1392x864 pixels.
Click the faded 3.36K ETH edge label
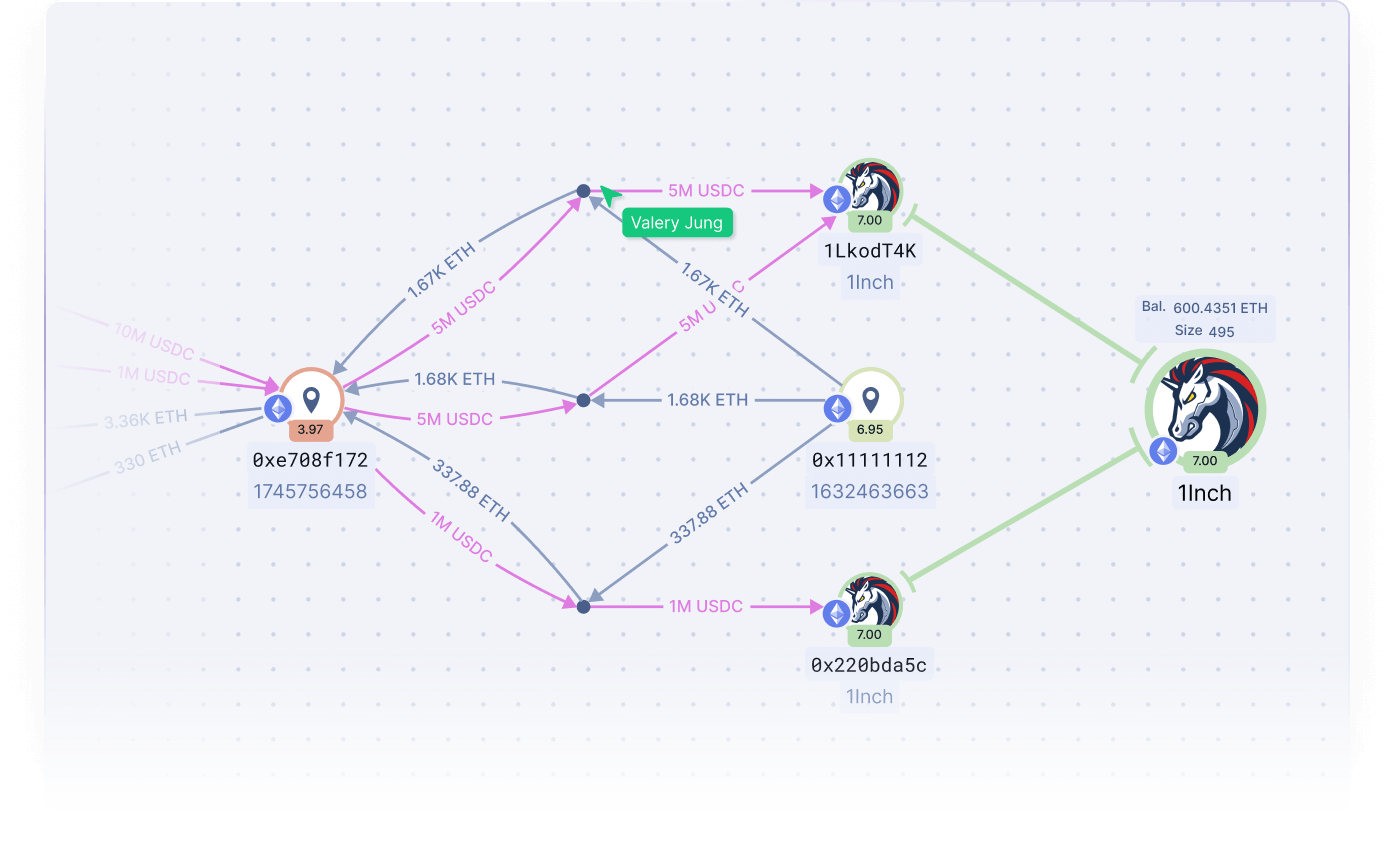click(146, 419)
